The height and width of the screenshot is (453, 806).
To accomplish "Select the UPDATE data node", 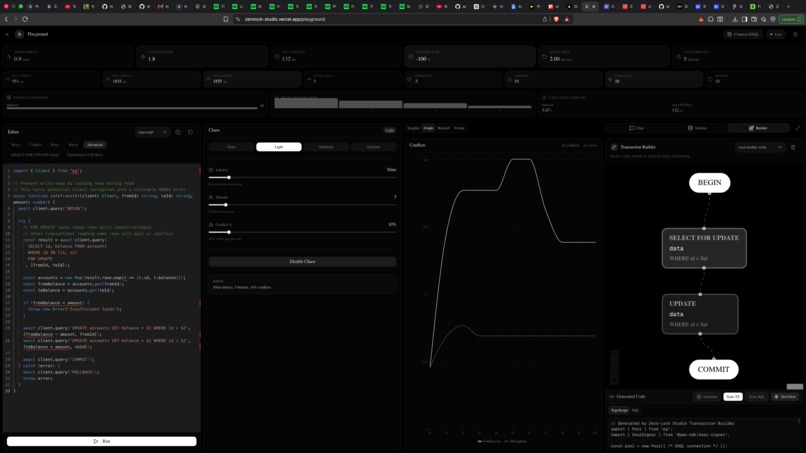I will (x=700, y=314).
